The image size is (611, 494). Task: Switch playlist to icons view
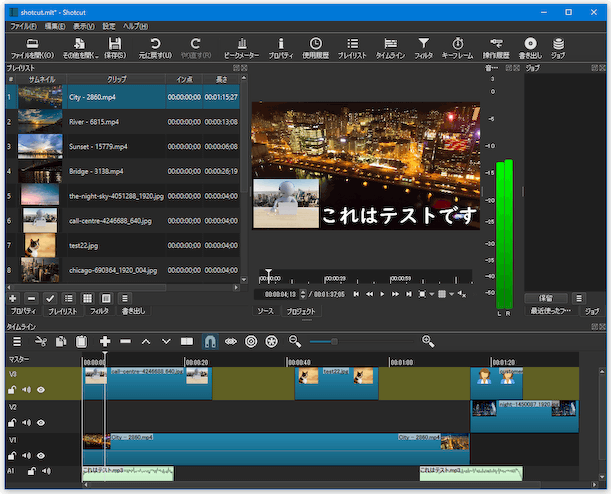pos(106,299)
